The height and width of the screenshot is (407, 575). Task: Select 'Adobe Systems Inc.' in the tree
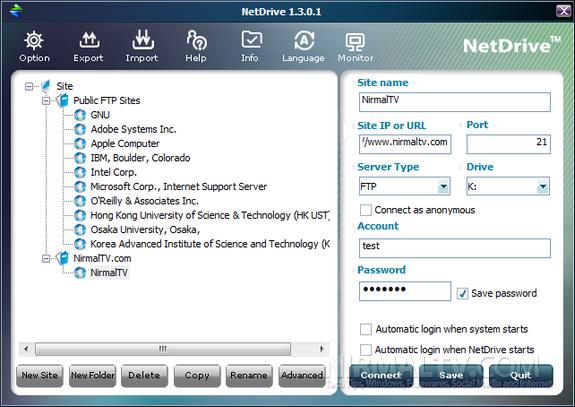pos(133,129)
